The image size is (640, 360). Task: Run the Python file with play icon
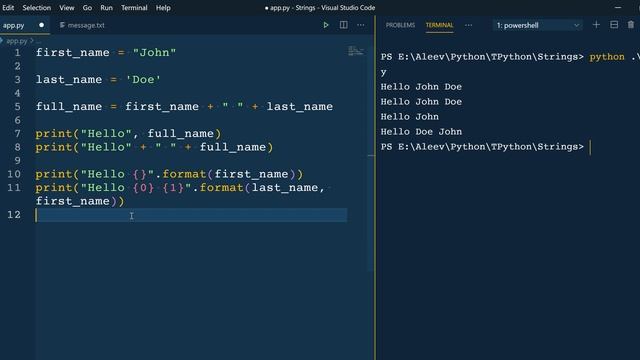click(x=326, y=25)
